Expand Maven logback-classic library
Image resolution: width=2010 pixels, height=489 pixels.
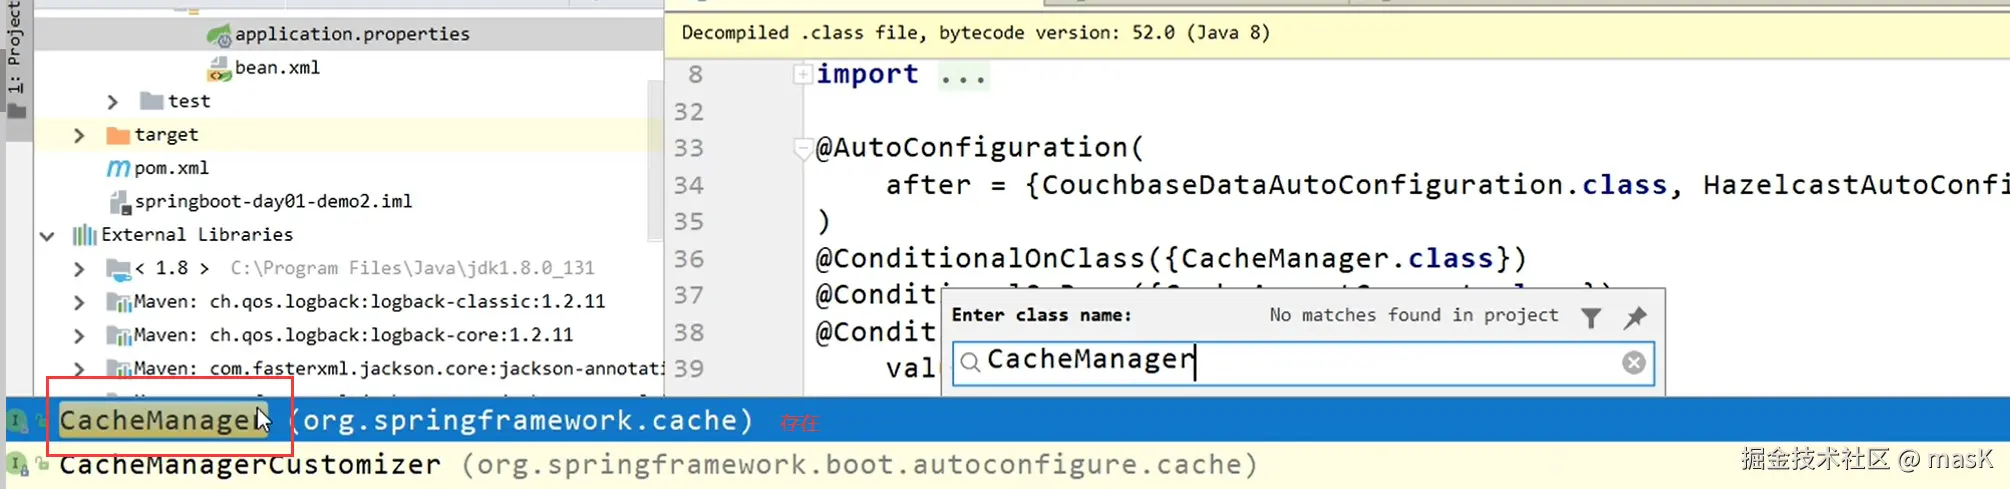click(x=79, y=302)
